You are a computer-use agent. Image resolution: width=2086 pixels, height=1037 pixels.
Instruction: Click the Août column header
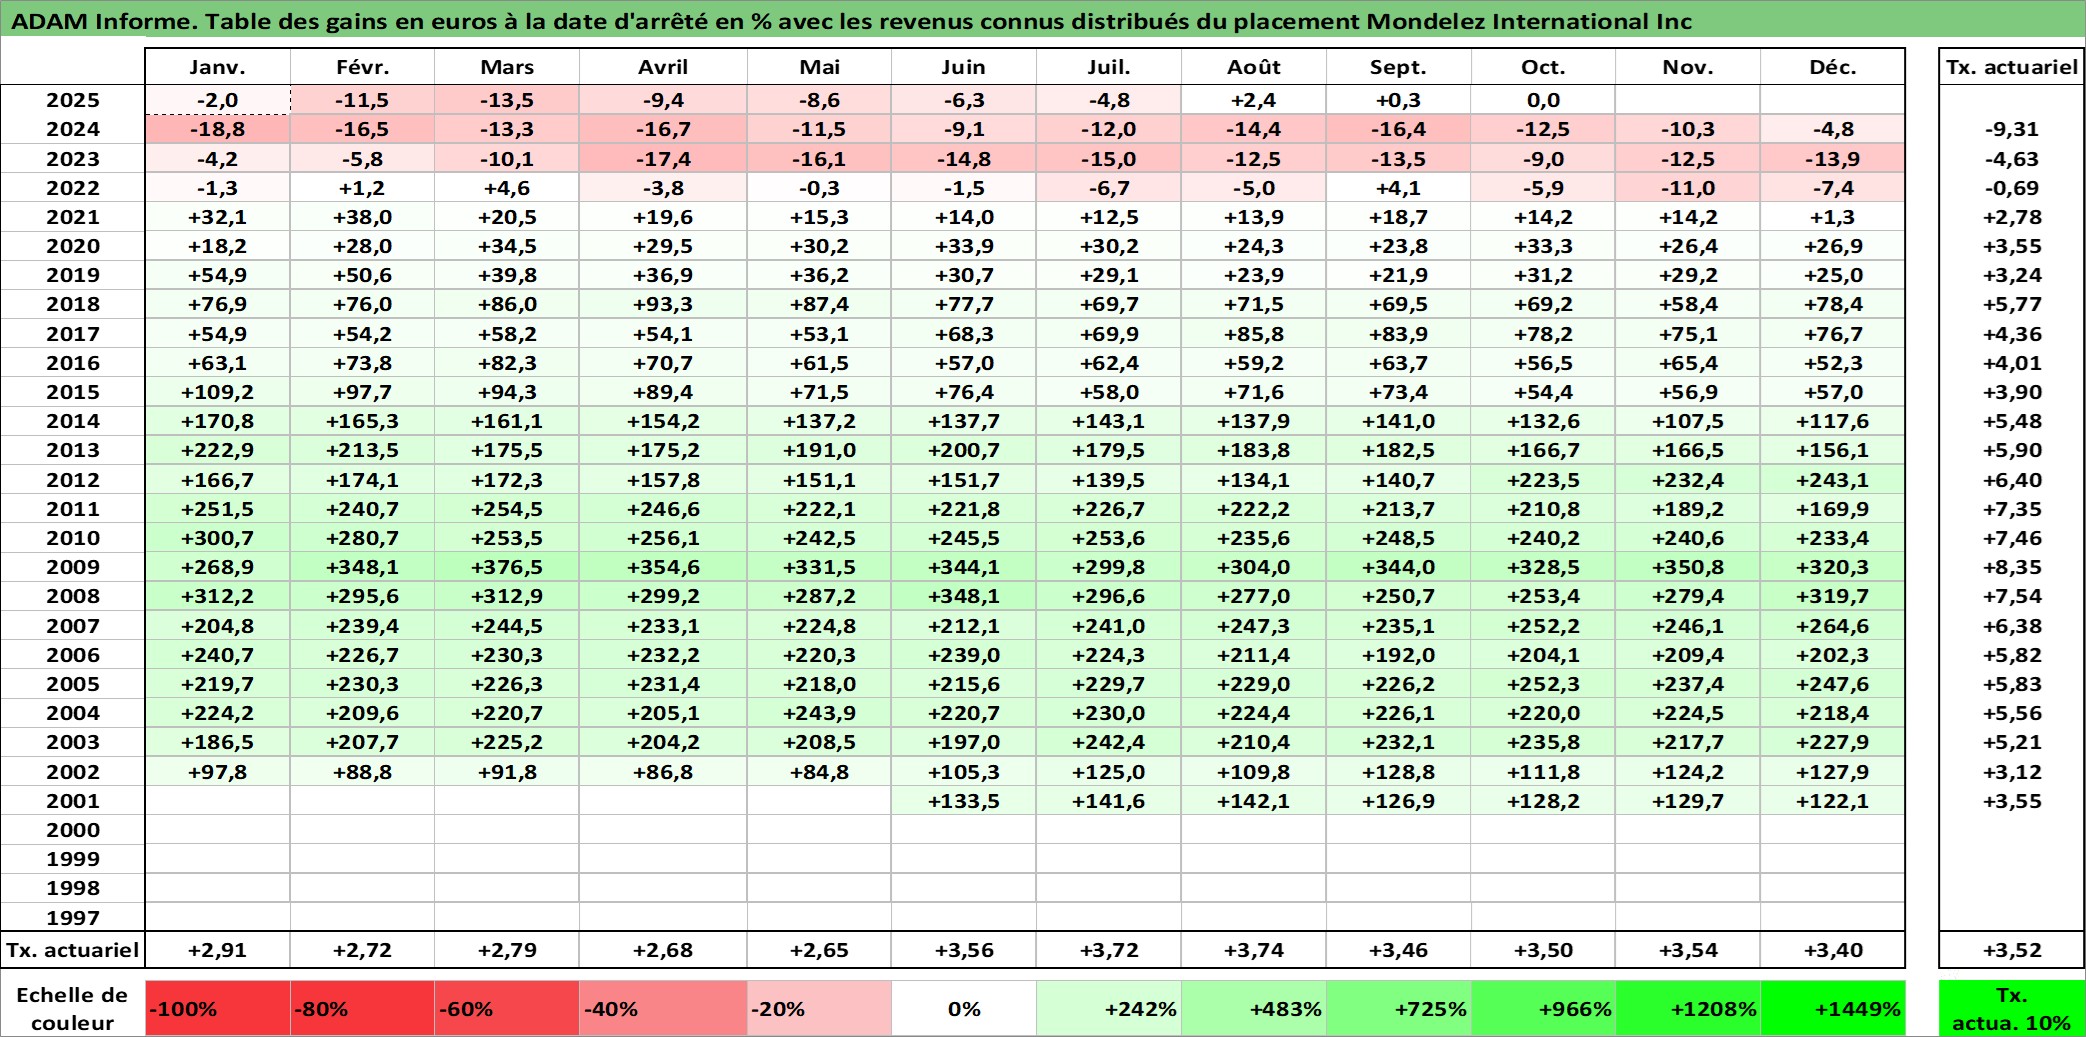tap(1253, 67)
